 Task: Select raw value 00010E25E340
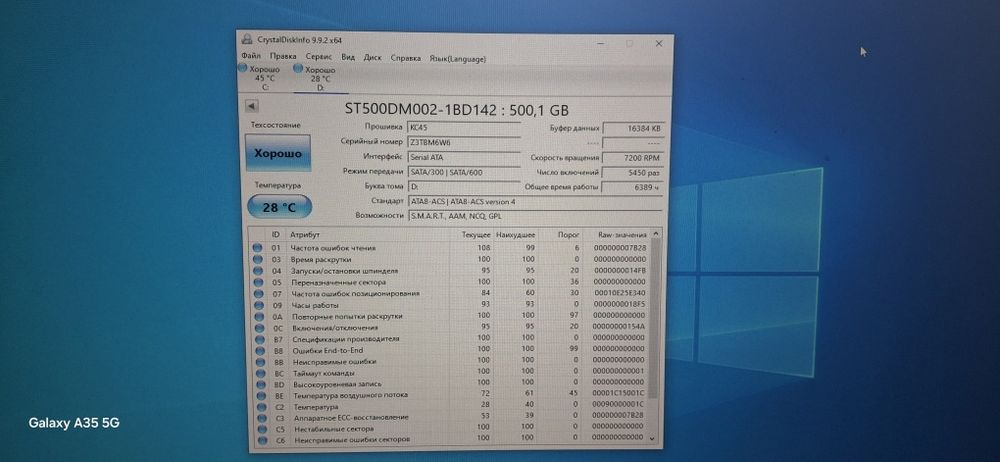tap(619, 294)
